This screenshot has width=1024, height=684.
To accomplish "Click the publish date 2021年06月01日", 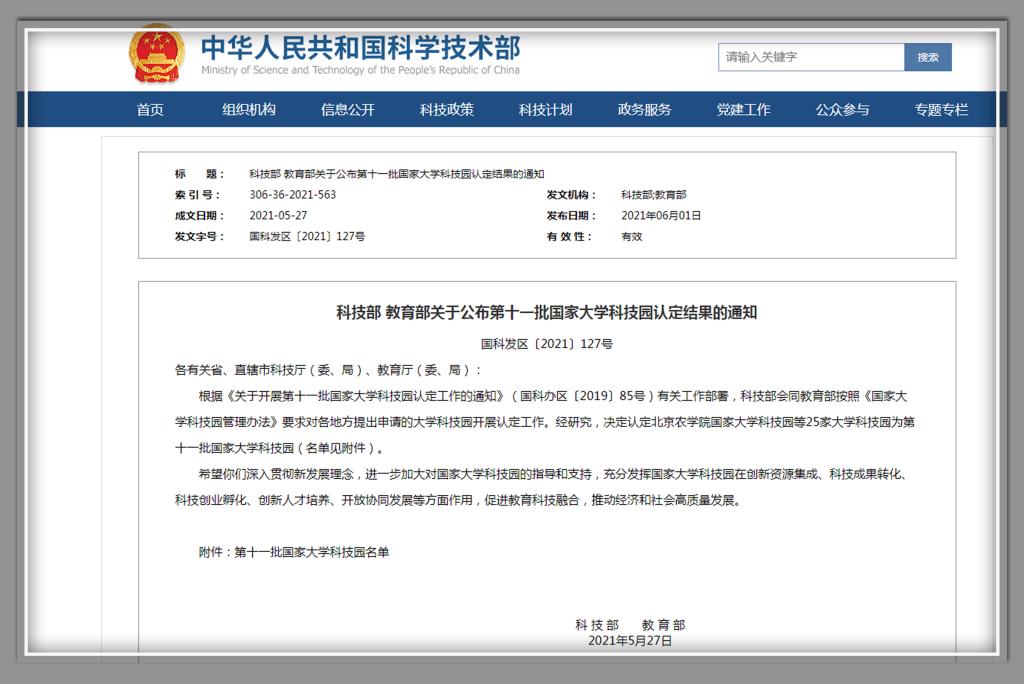I will (661, 216).
